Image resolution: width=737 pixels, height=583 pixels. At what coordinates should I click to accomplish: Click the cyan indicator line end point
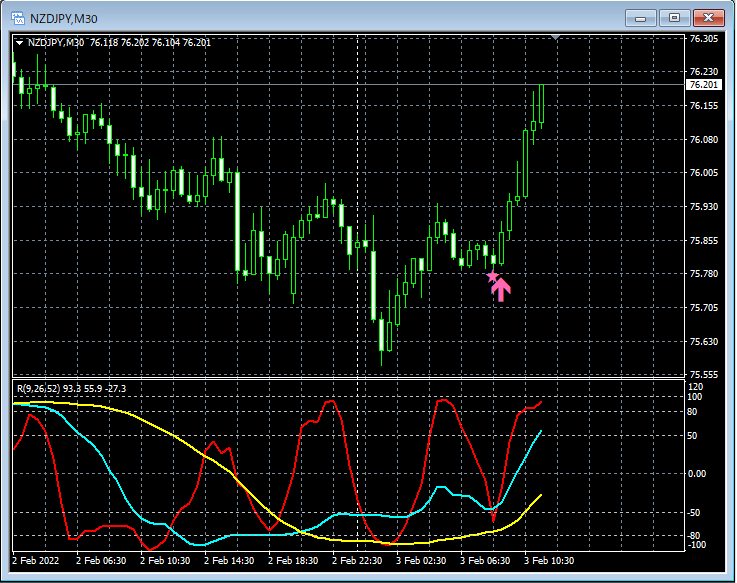[x=541, y=431]
